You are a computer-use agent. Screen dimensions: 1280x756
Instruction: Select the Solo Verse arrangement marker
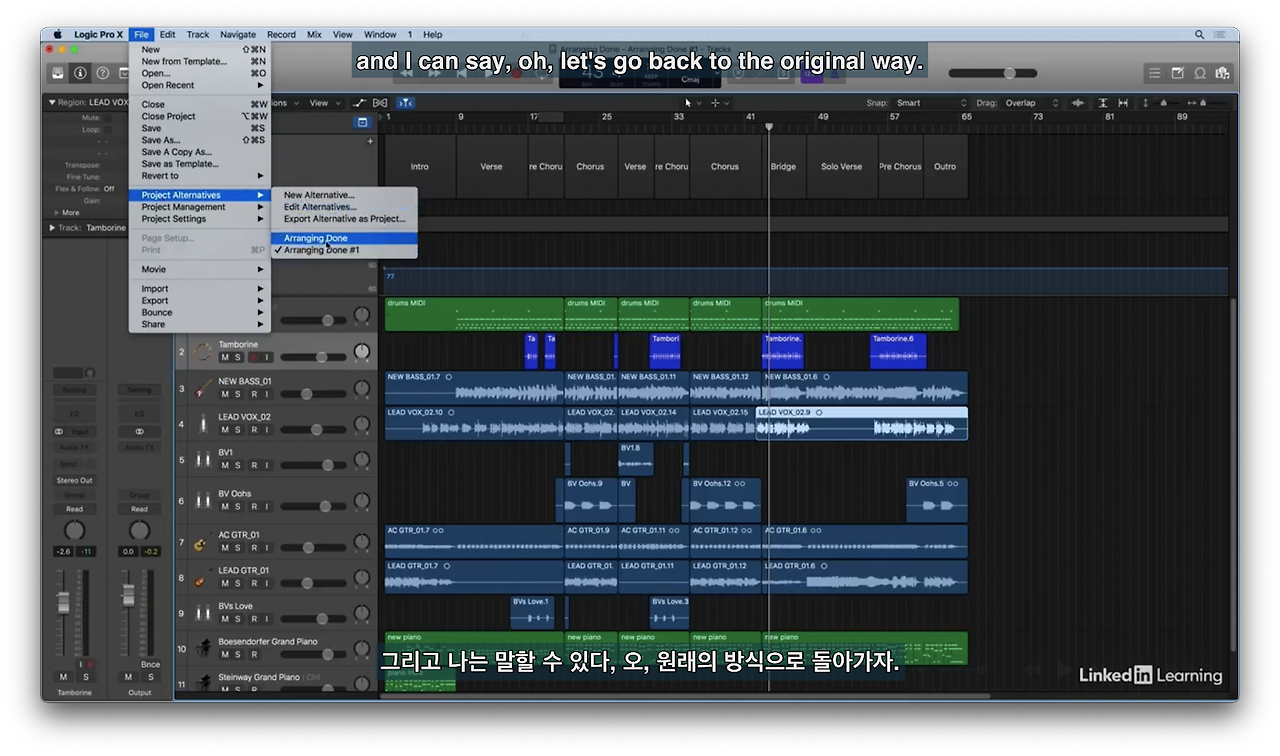841,167
